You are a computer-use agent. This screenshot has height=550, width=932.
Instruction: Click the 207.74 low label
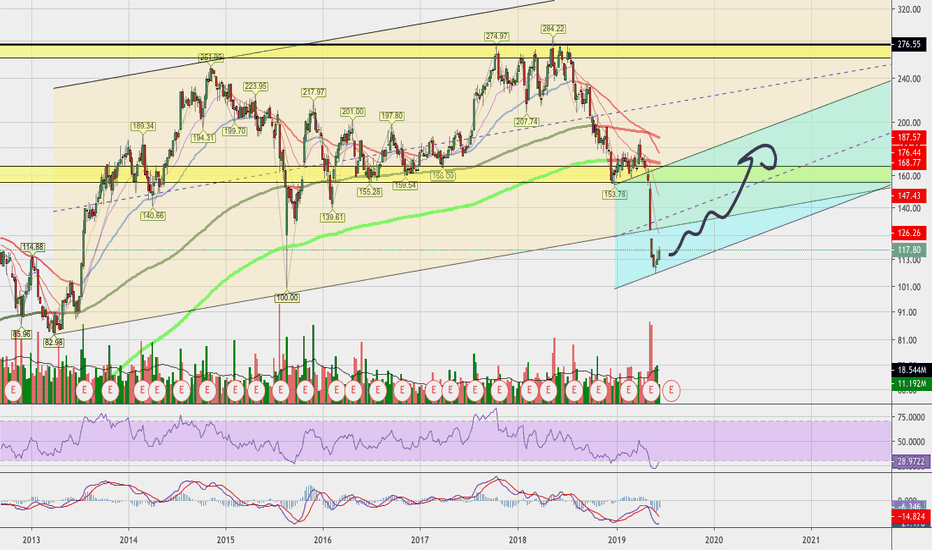[x=527, y=121]
